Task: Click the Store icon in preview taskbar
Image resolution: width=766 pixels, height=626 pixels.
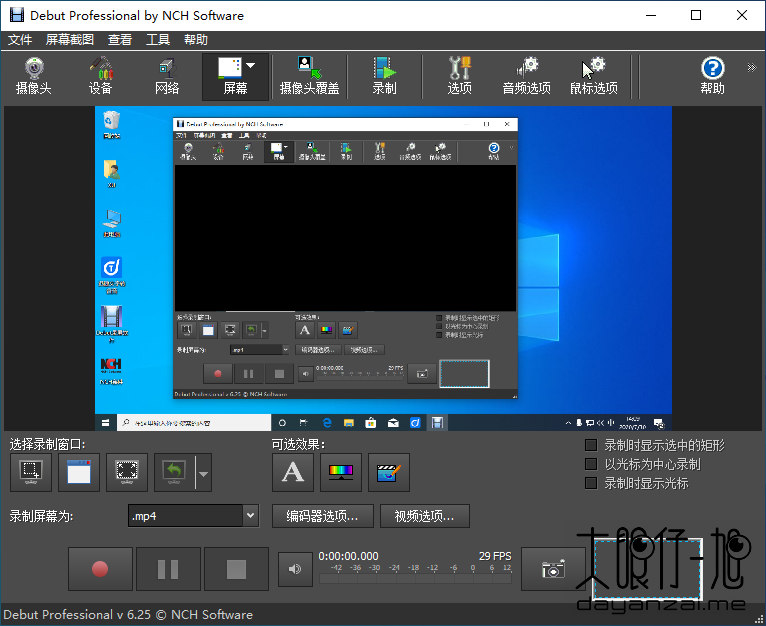Action: click(371, 423)
